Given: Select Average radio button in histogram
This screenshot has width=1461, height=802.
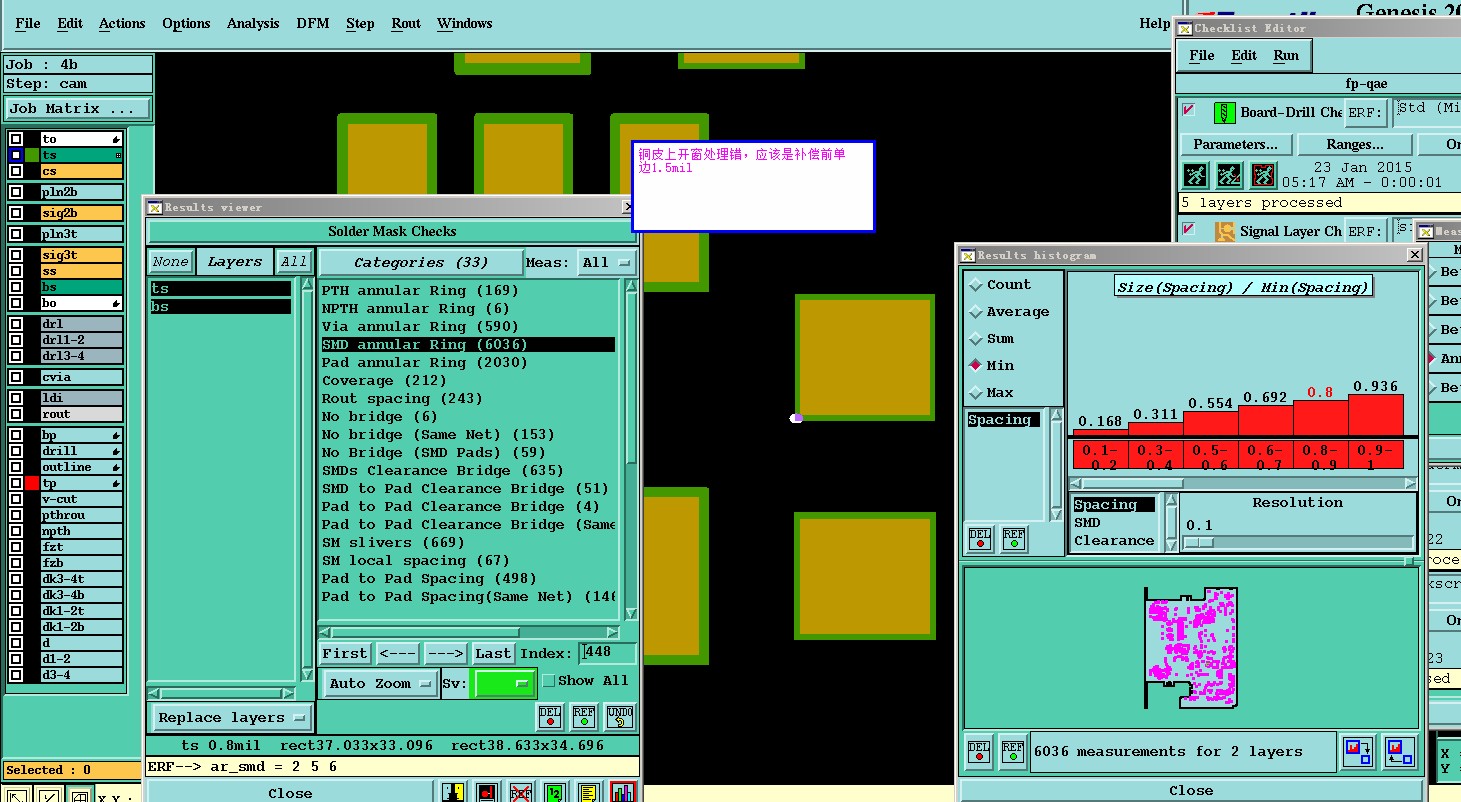Looking at the screenshot, I should (x=976, y=312).
